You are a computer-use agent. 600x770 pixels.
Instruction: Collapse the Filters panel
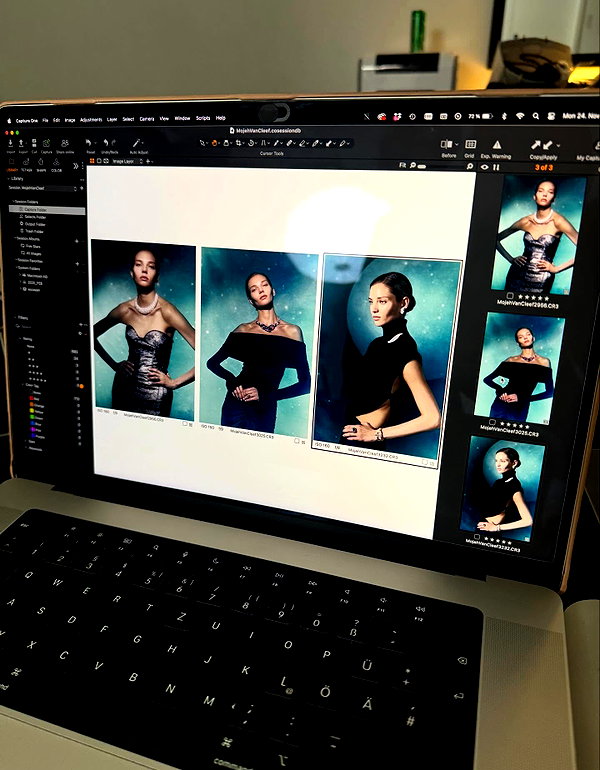click(x=15, y=317)
